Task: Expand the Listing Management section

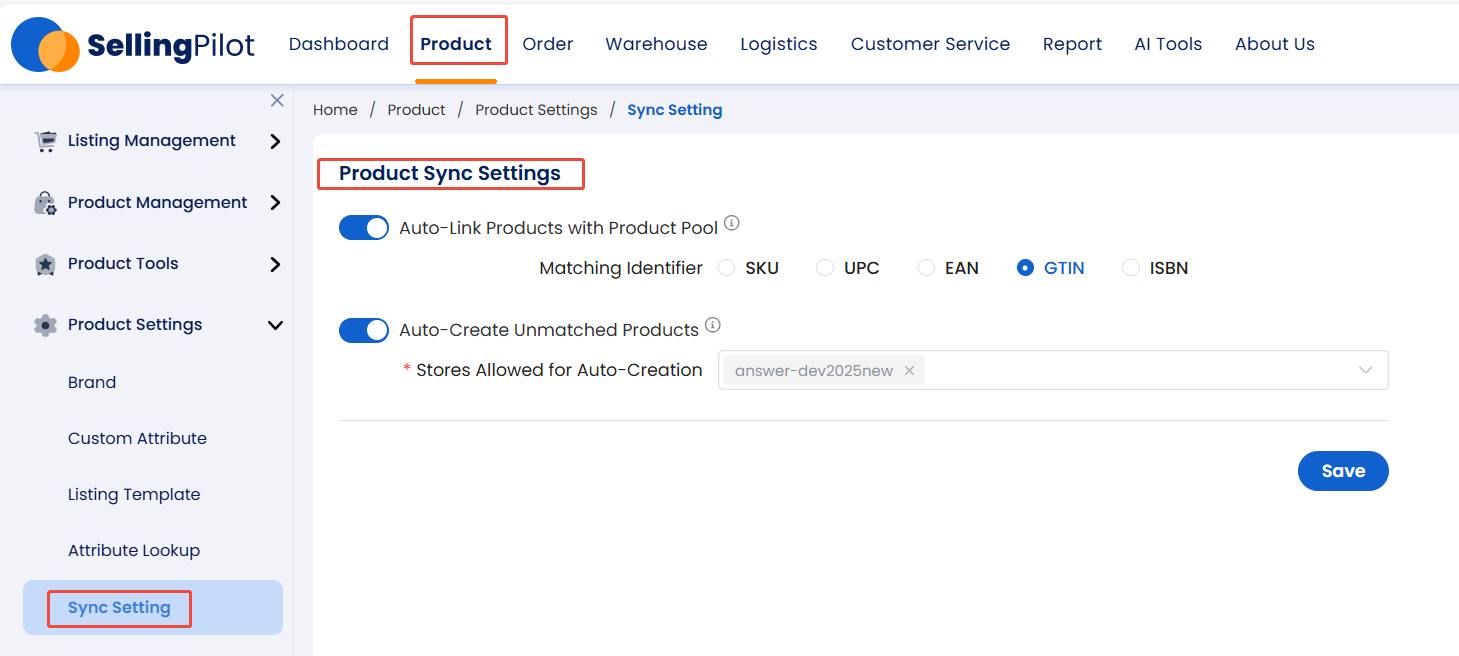Action: 275,141
